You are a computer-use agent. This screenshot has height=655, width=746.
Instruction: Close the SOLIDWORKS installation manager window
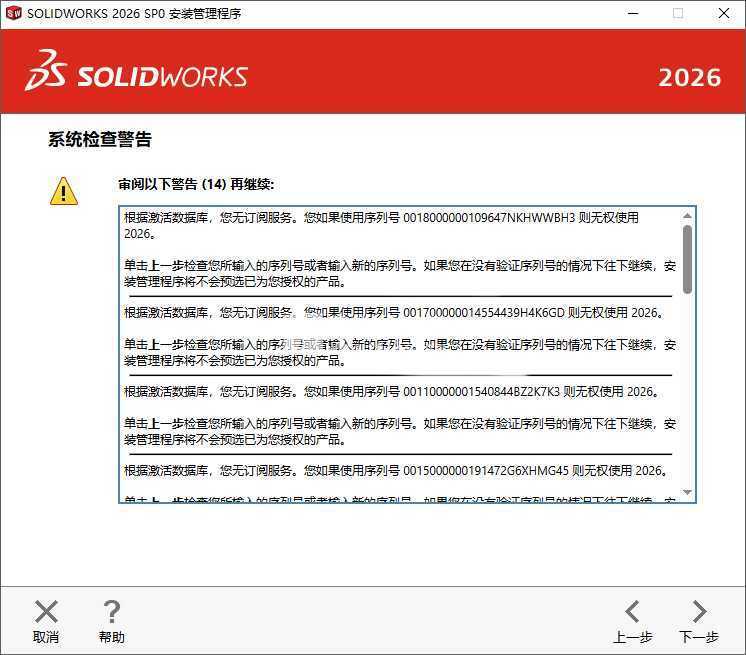click(723, 14)
